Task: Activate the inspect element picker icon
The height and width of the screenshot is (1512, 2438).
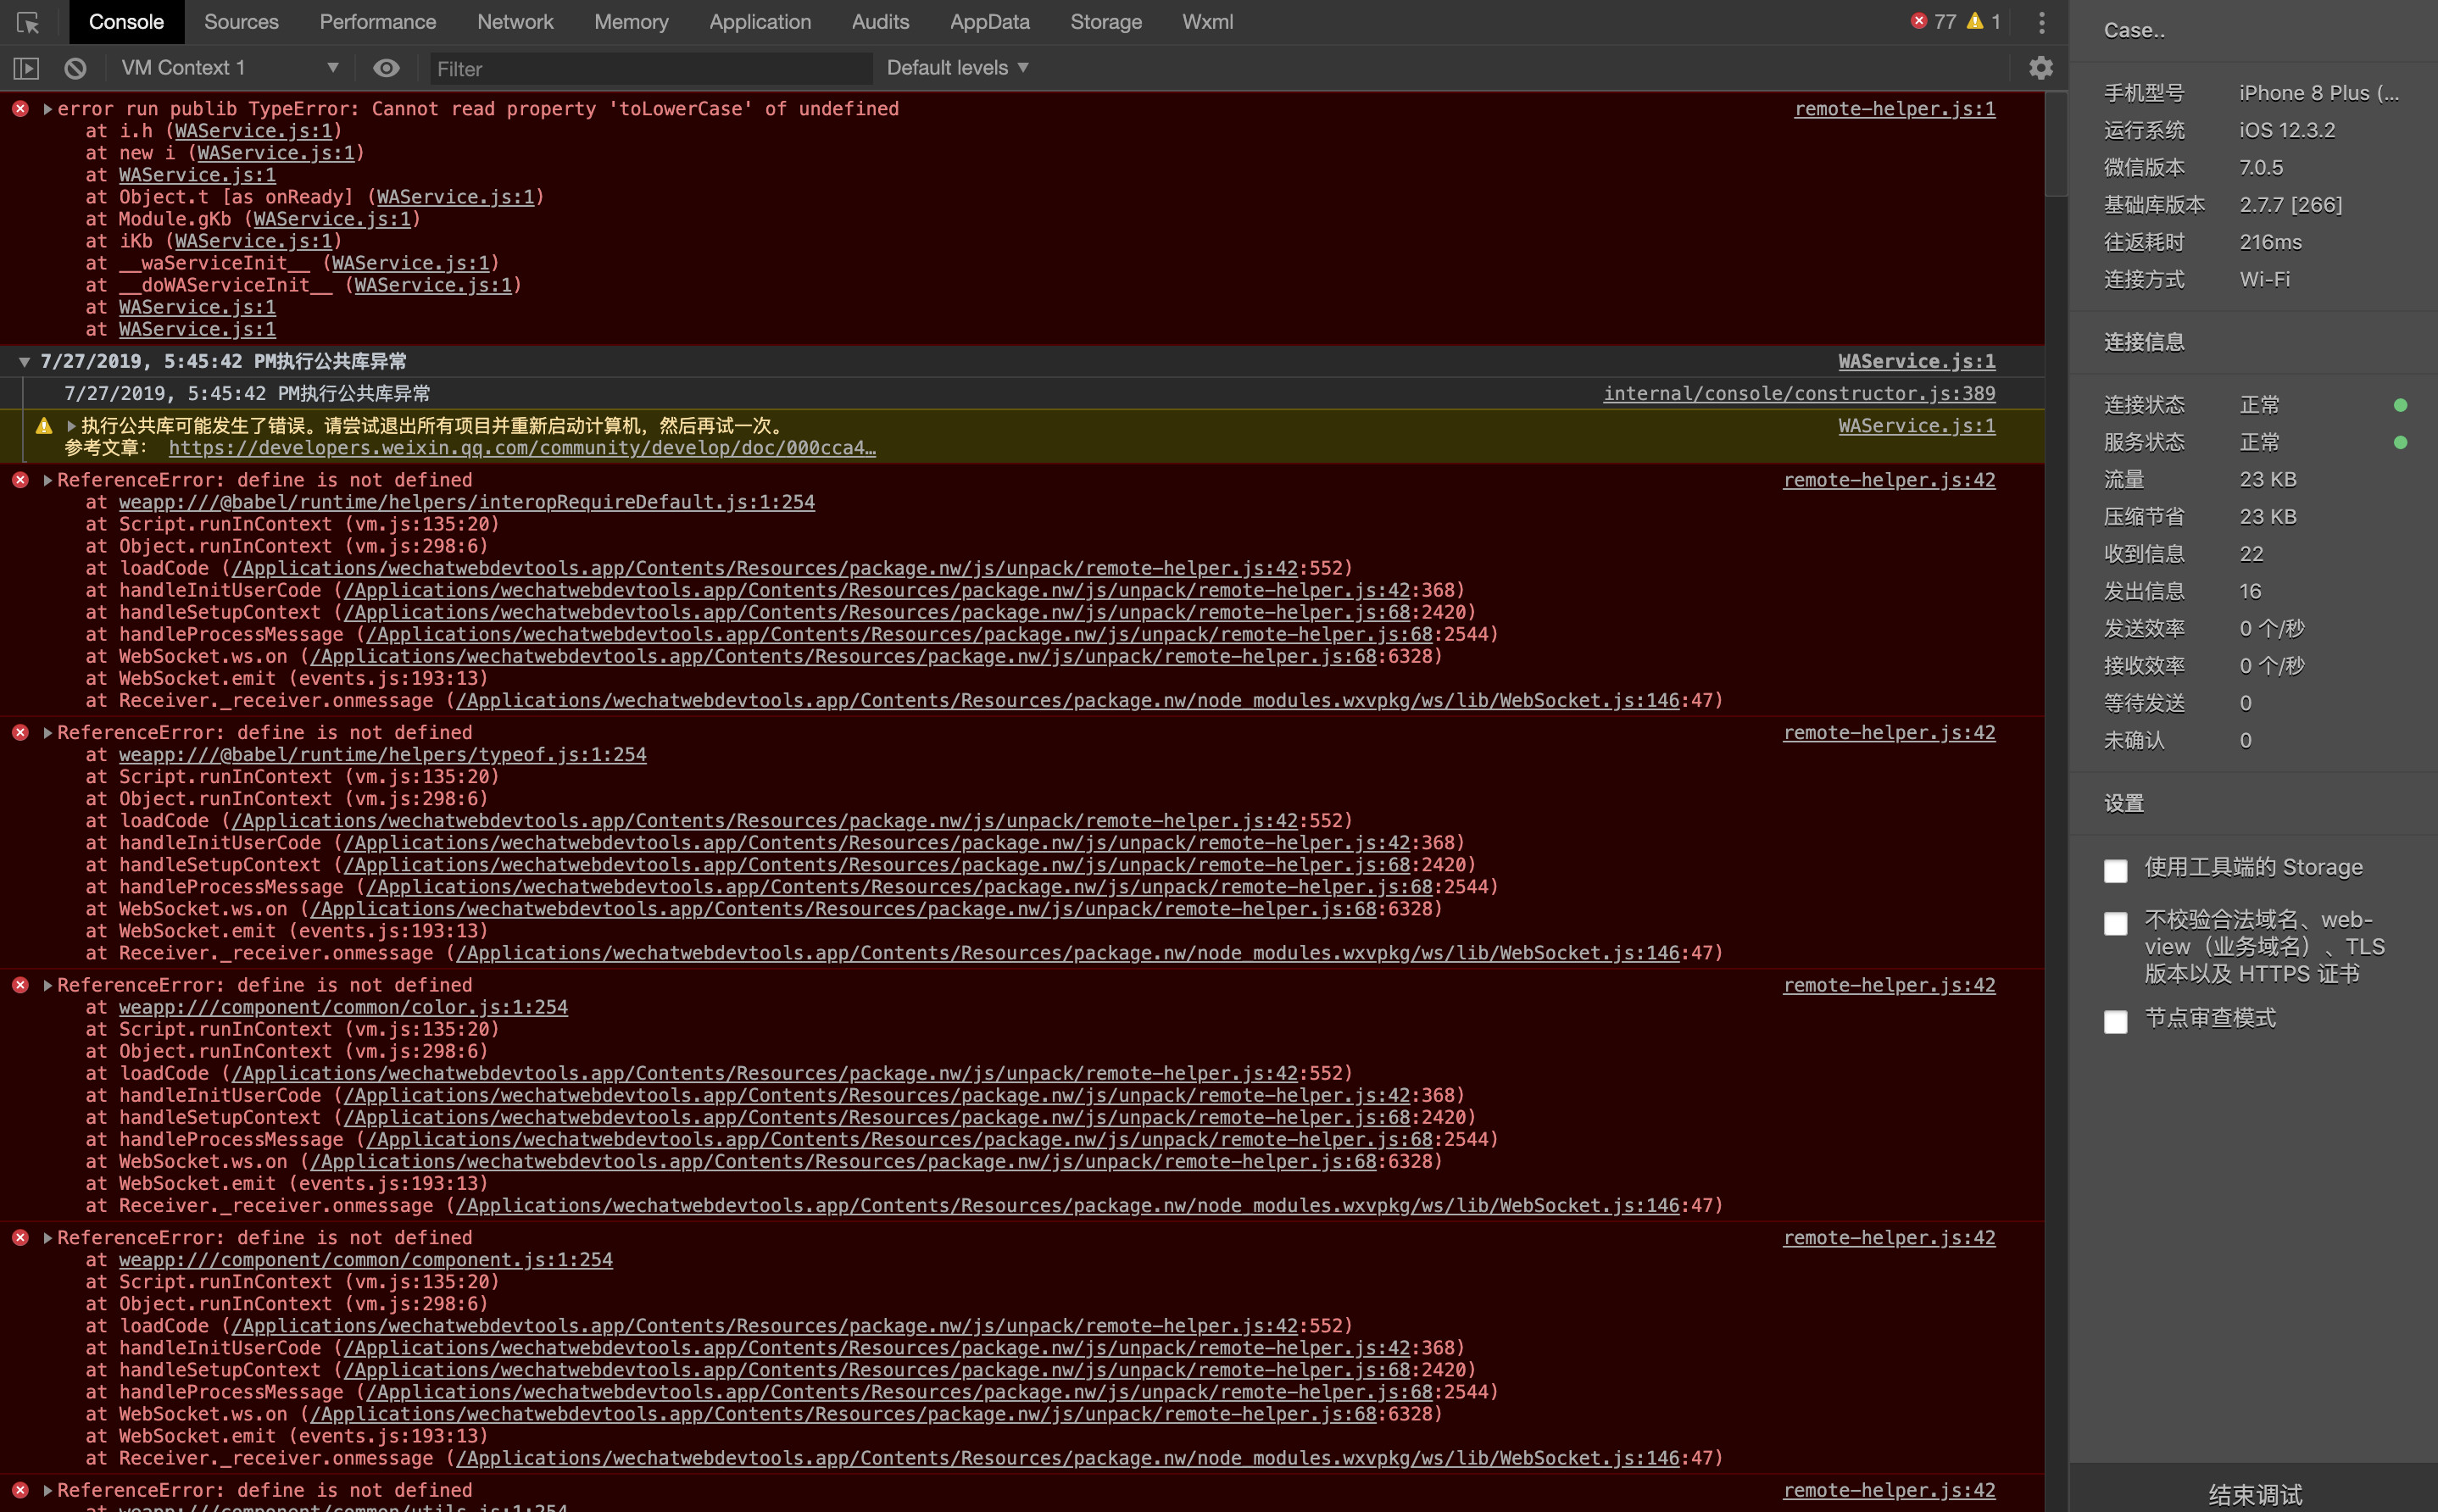Action: 28,22
